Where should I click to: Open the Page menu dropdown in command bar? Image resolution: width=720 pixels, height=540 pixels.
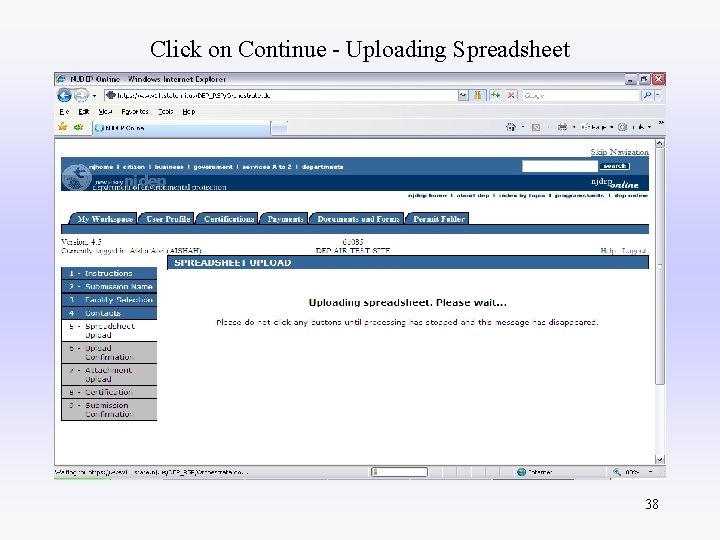(x=597, y=127)
